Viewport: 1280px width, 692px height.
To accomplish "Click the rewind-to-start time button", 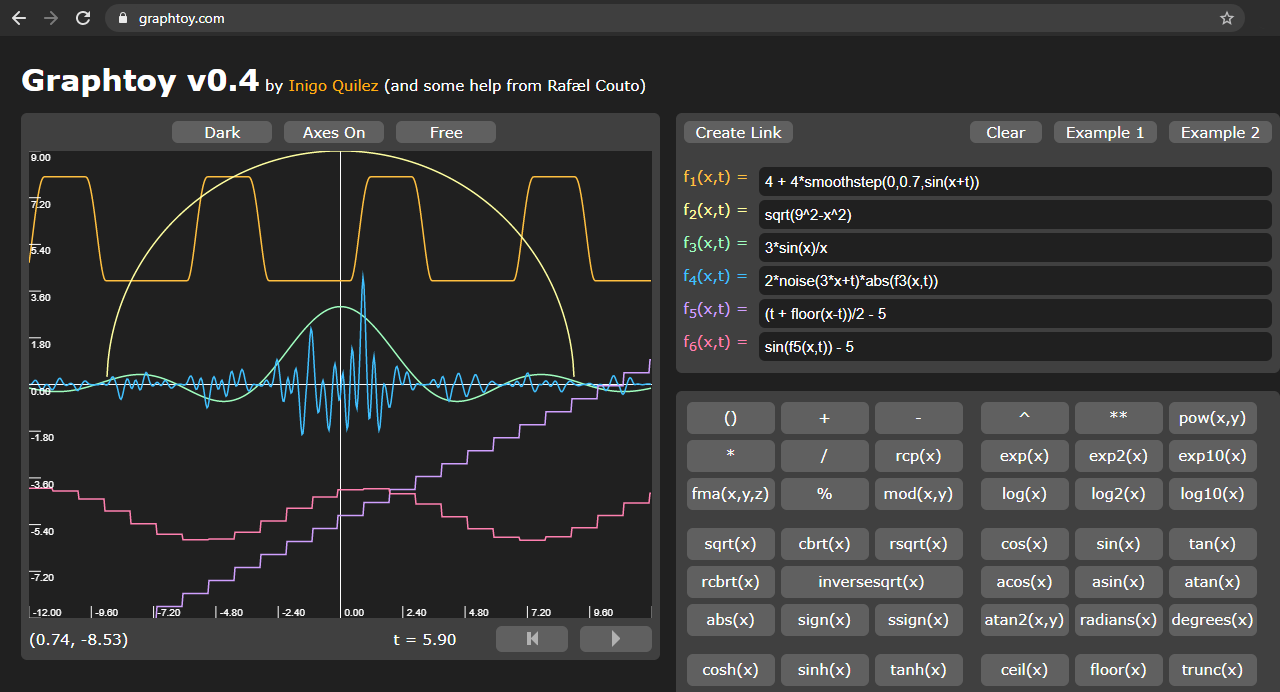I will [x=532, y=639].
